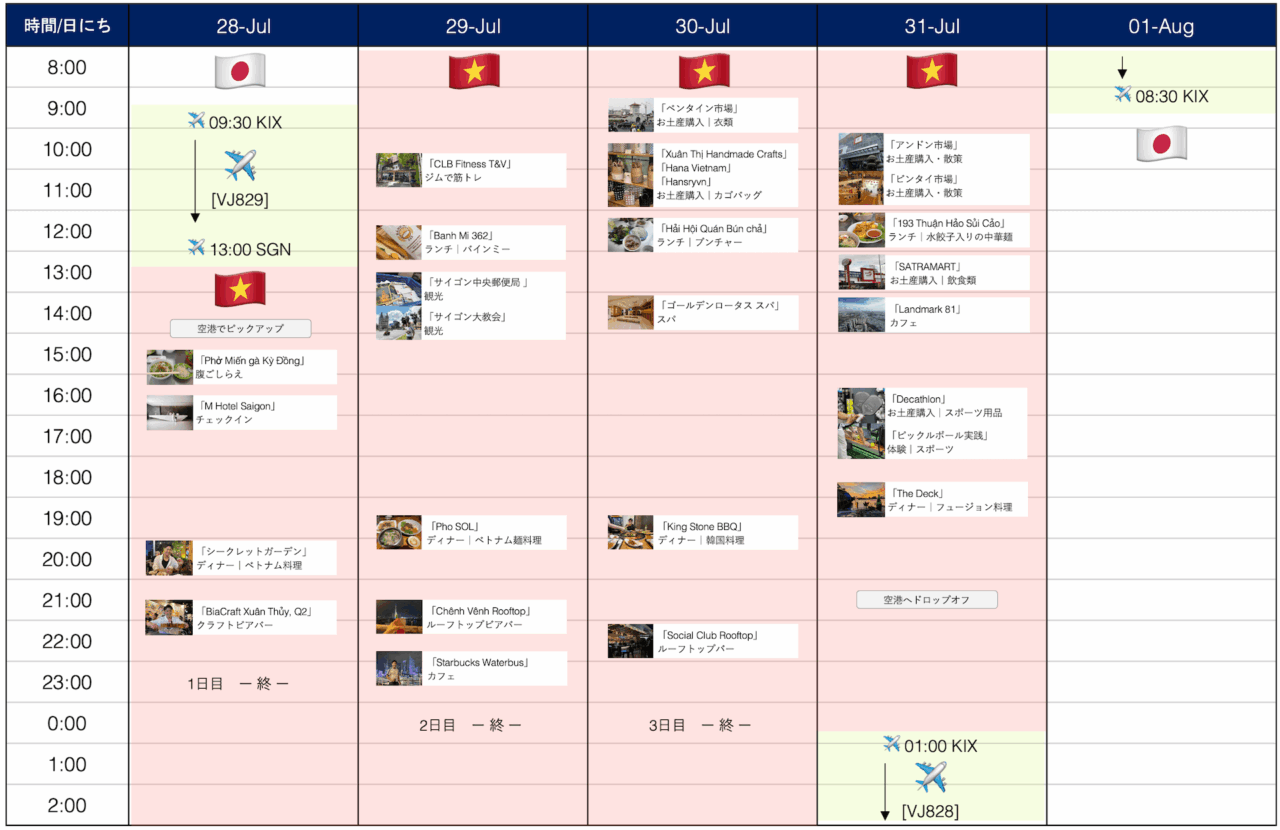Select the Vietnam flag atop the 31-Jul column
Viewport: 1280px width, 830px height.
[932, 71]
